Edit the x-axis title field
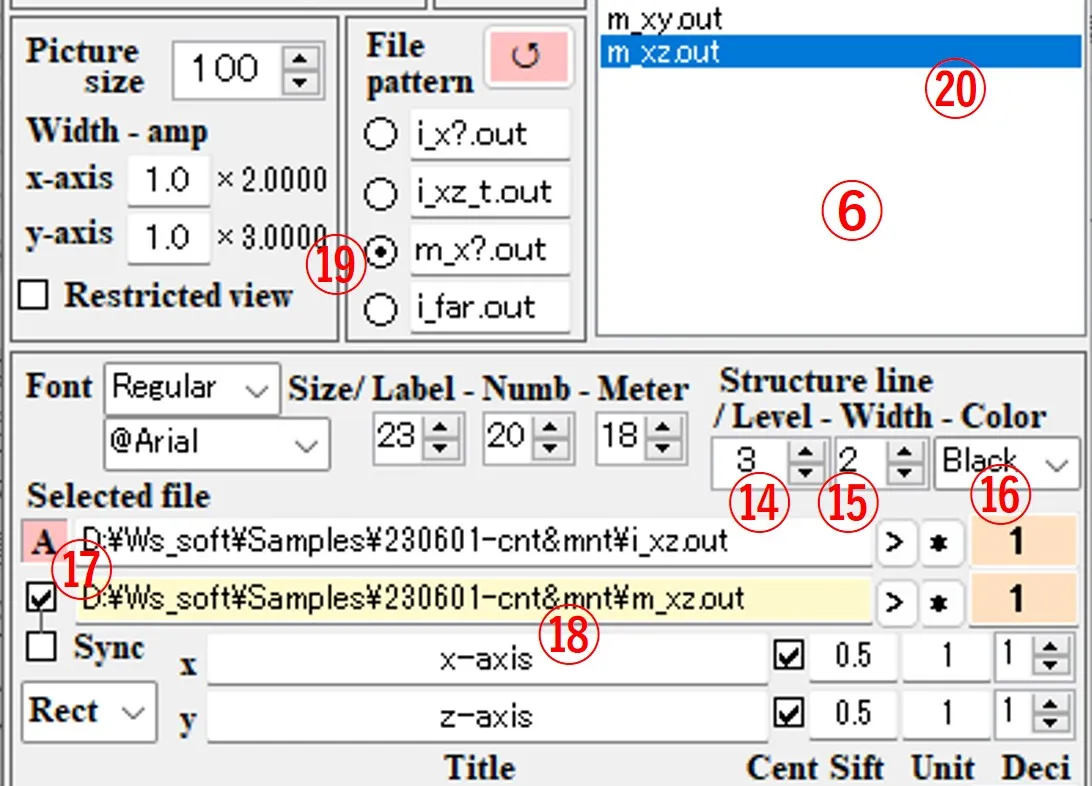This screenshot has height=786, width=1092. (487, 659)
